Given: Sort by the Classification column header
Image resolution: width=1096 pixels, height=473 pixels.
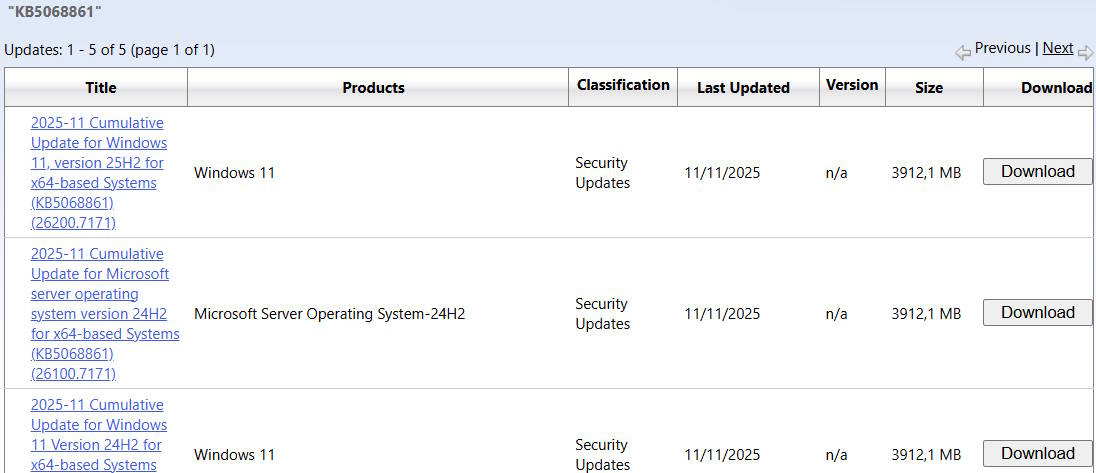Looking at the screenshot, I should [623, 86].
